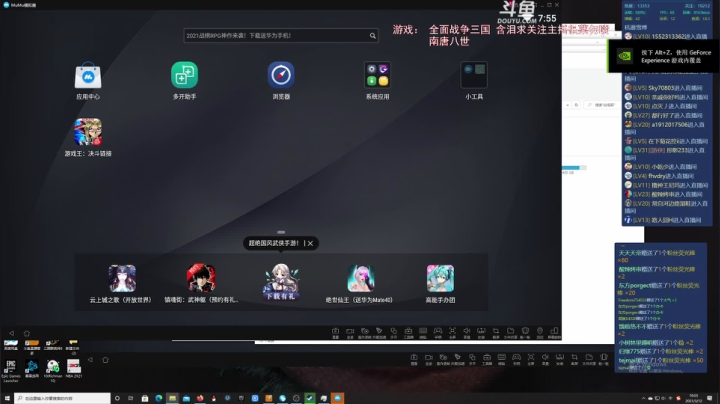Screen dimensions: 720x404
Task: Click Android home button in MuMu window
Action: [27, 333]
